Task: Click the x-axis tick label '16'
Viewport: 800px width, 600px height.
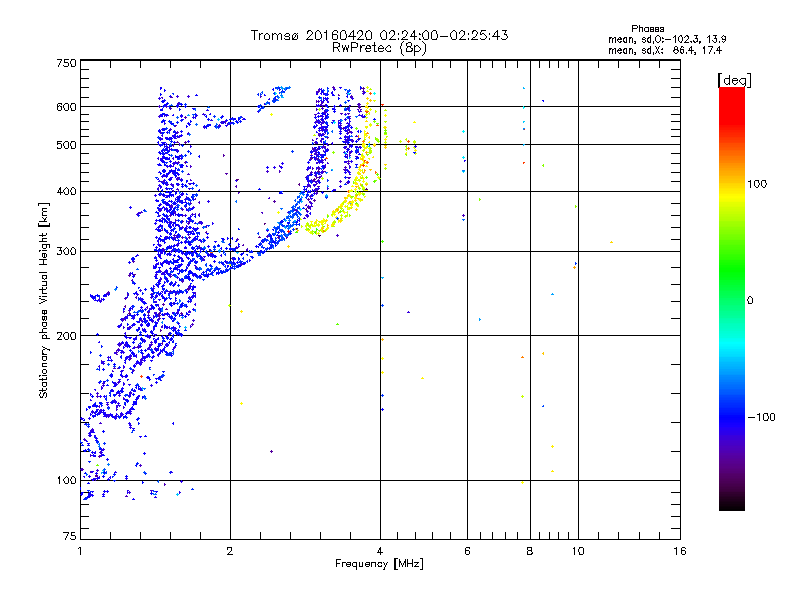Action: tap(680, 551)
